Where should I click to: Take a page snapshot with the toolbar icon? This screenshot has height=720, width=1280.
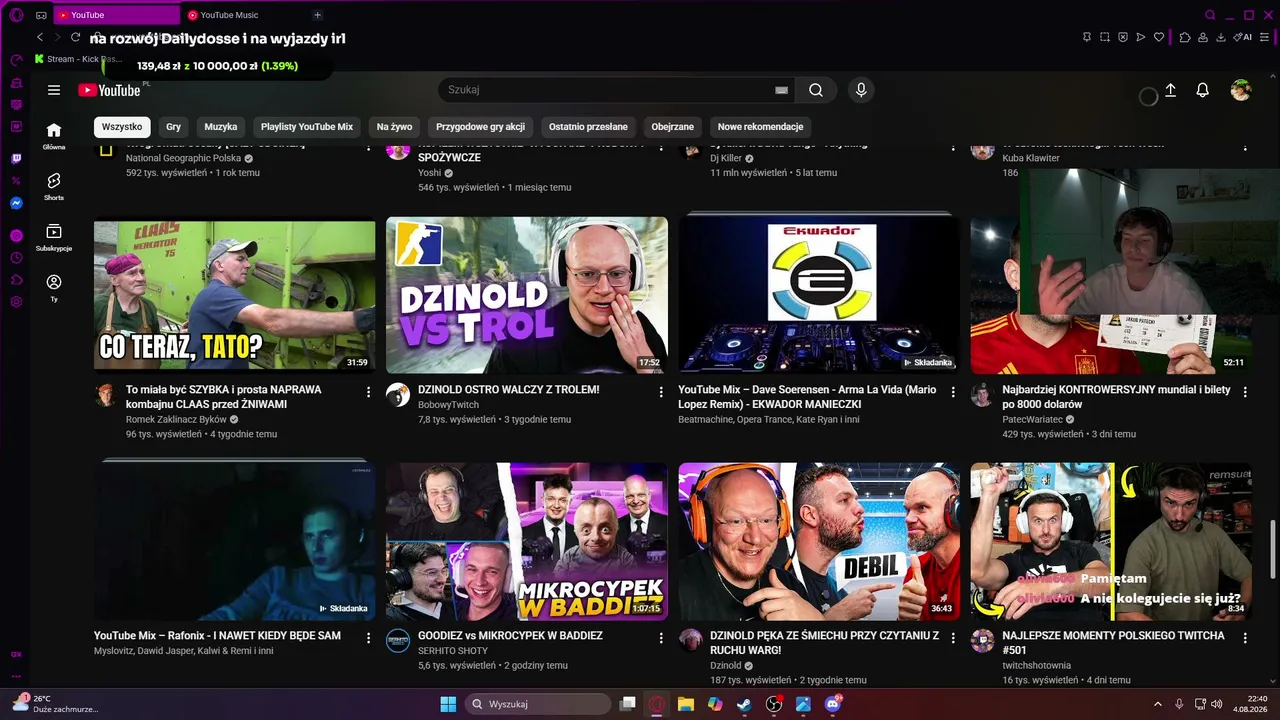pyautogui.click(x=1105, y=37)
